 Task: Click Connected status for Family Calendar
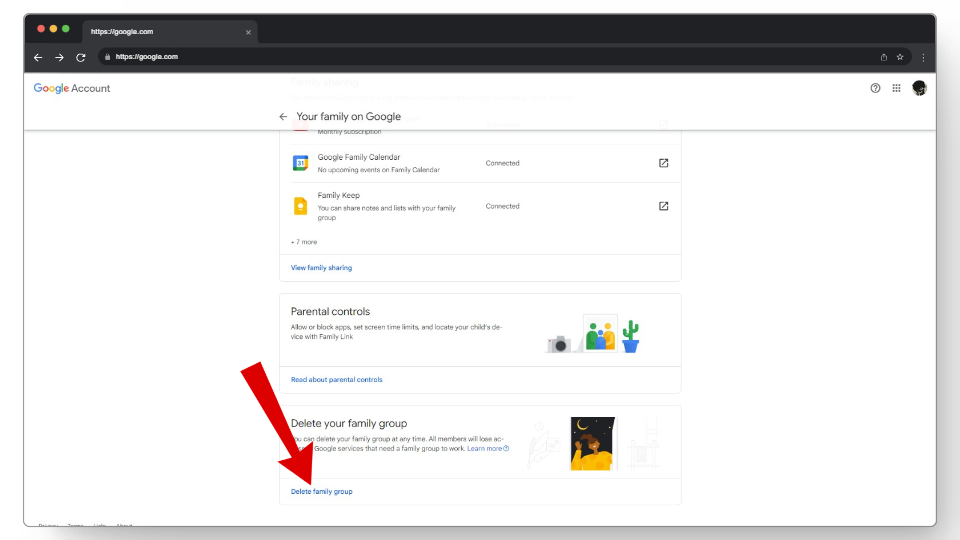[503, 163]
